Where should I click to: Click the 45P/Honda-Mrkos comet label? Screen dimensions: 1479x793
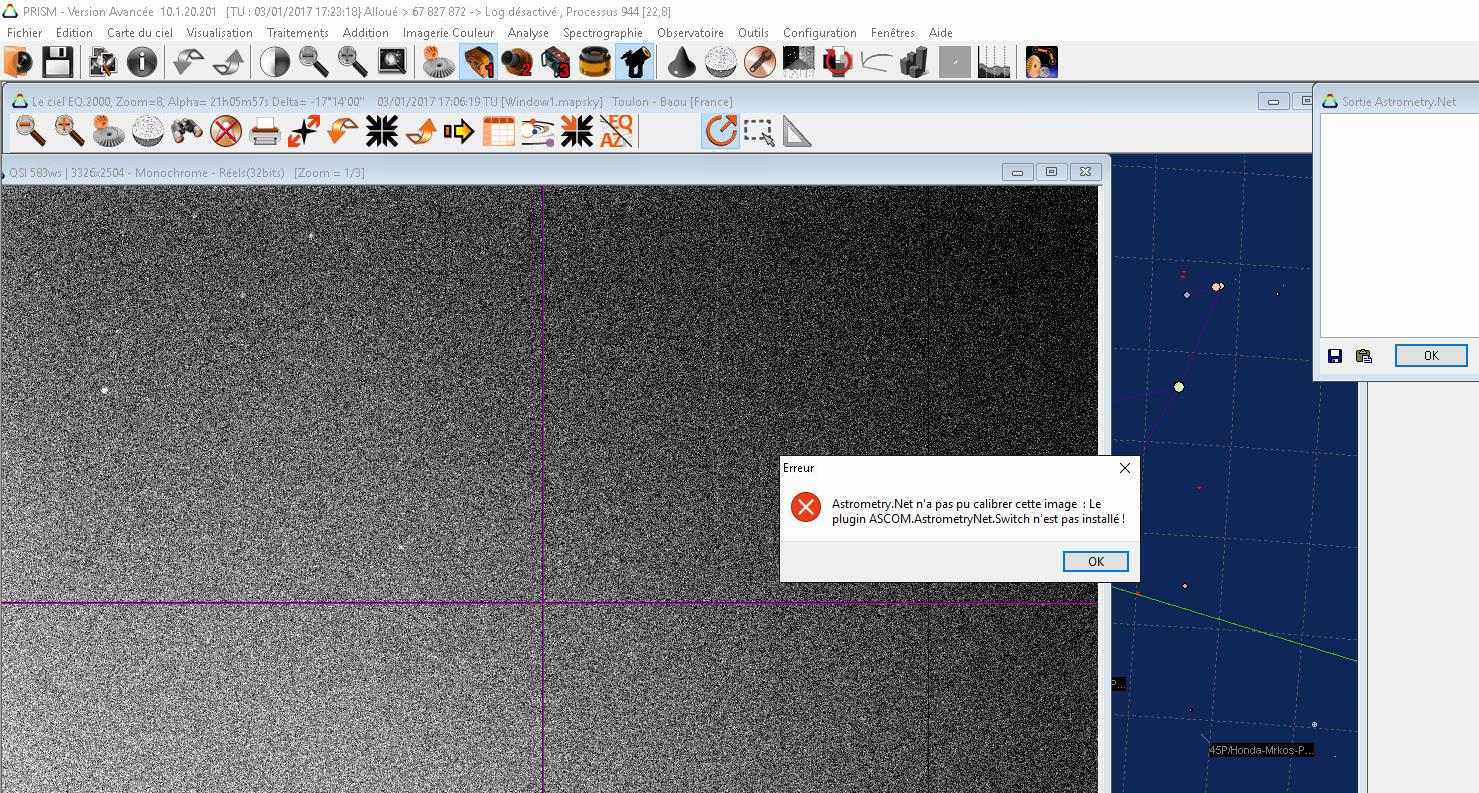click(1260, 750)
